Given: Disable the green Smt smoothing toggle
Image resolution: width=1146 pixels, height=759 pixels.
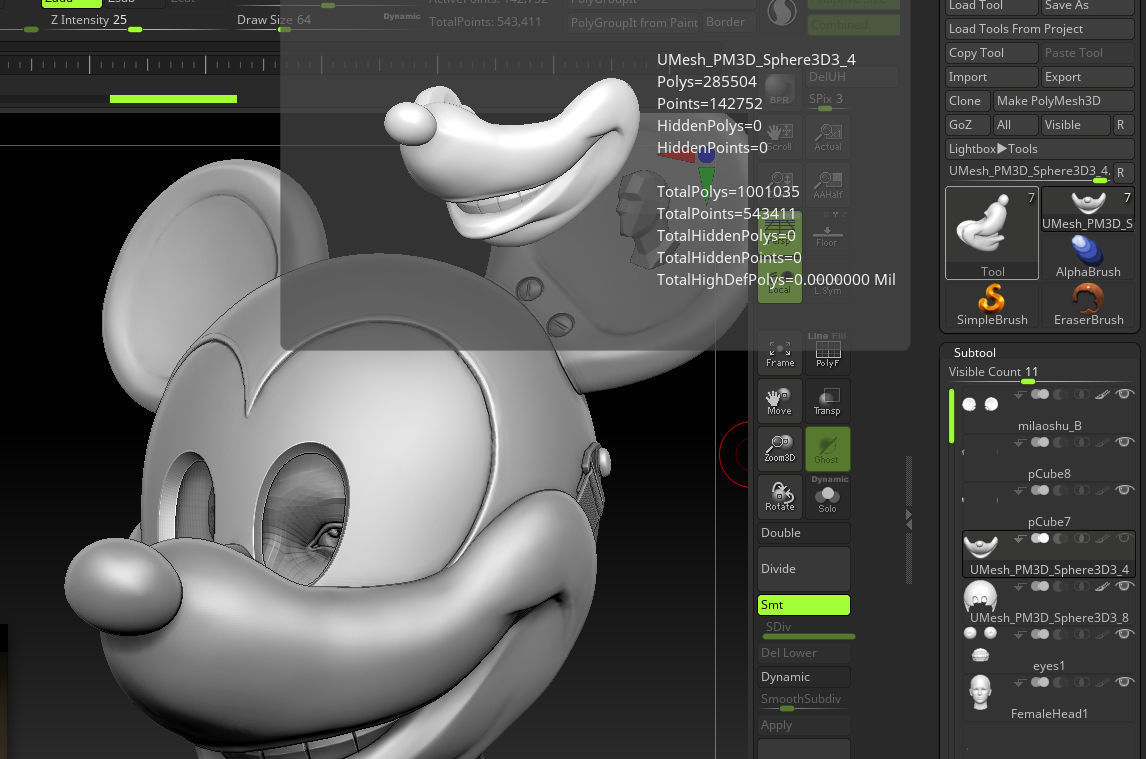Looking at the screenshot, I should pyautogui.click(x=803, y=605).
